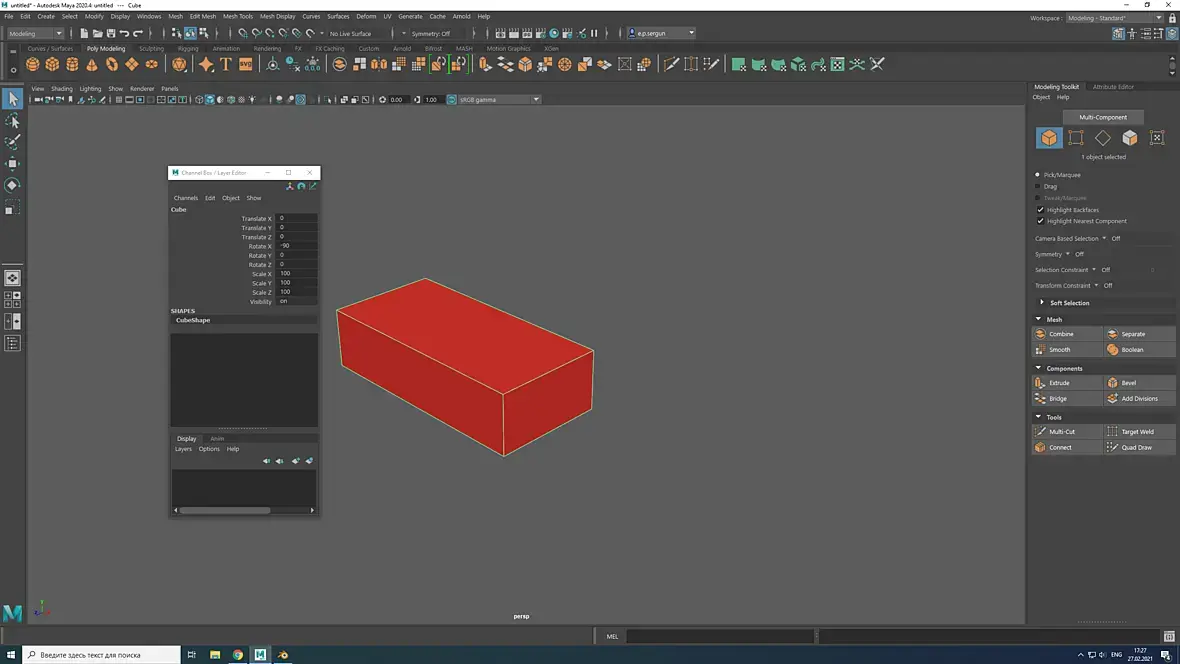The height and width of the screenshot is (664, 1180).
Task: Click the Multi-Component button
Action: point(1102,117)
